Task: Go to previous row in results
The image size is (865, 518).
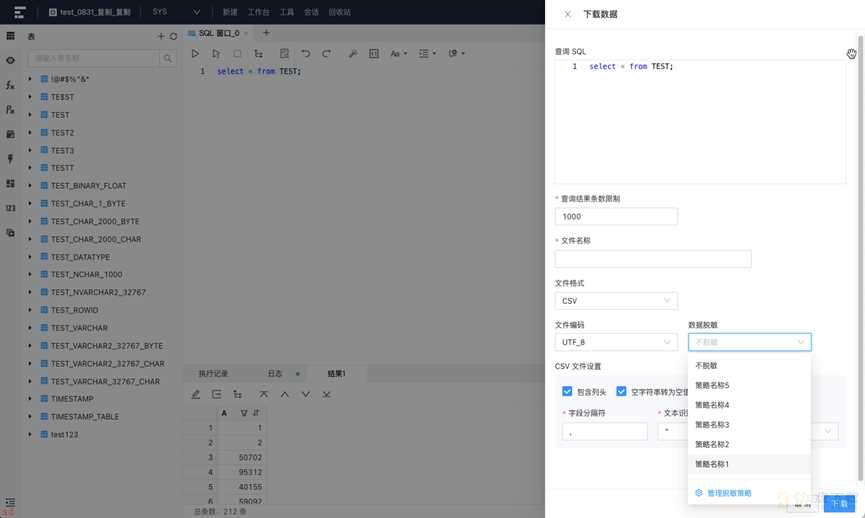Action: click(285, 394)
